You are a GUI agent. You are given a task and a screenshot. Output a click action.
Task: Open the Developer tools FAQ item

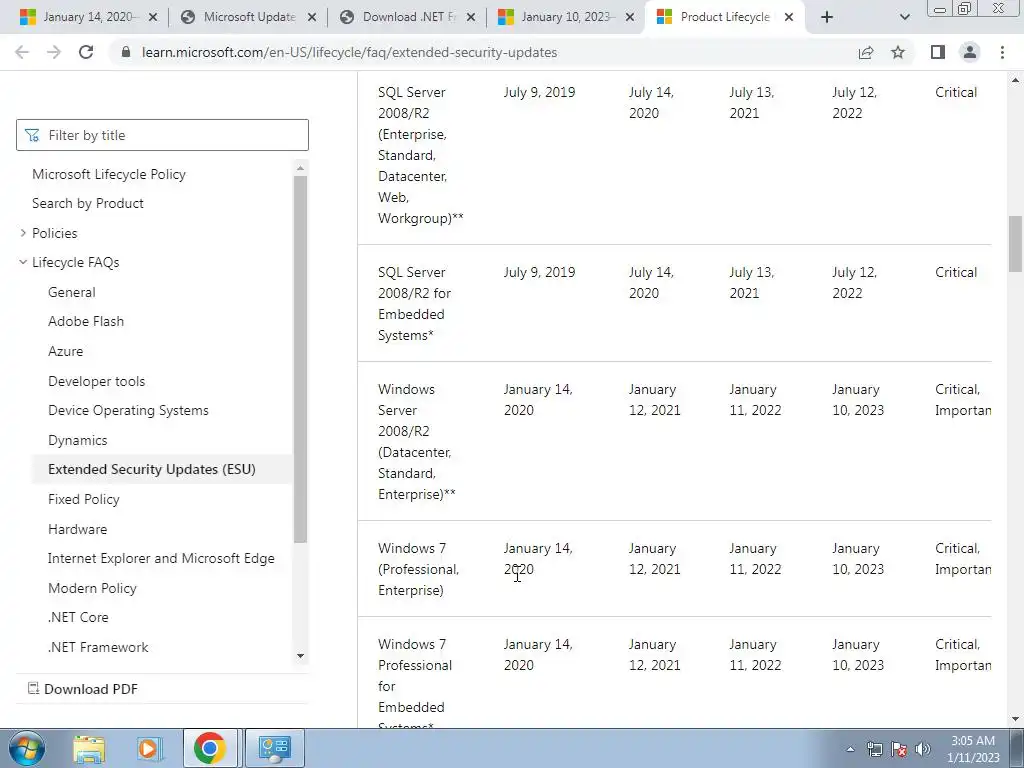[97, 381]
